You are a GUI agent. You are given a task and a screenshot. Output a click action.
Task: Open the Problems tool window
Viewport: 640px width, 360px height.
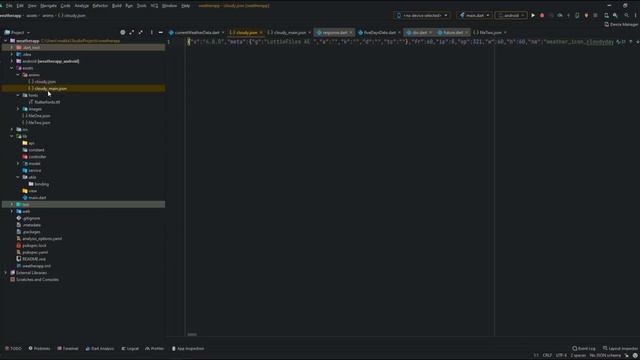(39, 349)
